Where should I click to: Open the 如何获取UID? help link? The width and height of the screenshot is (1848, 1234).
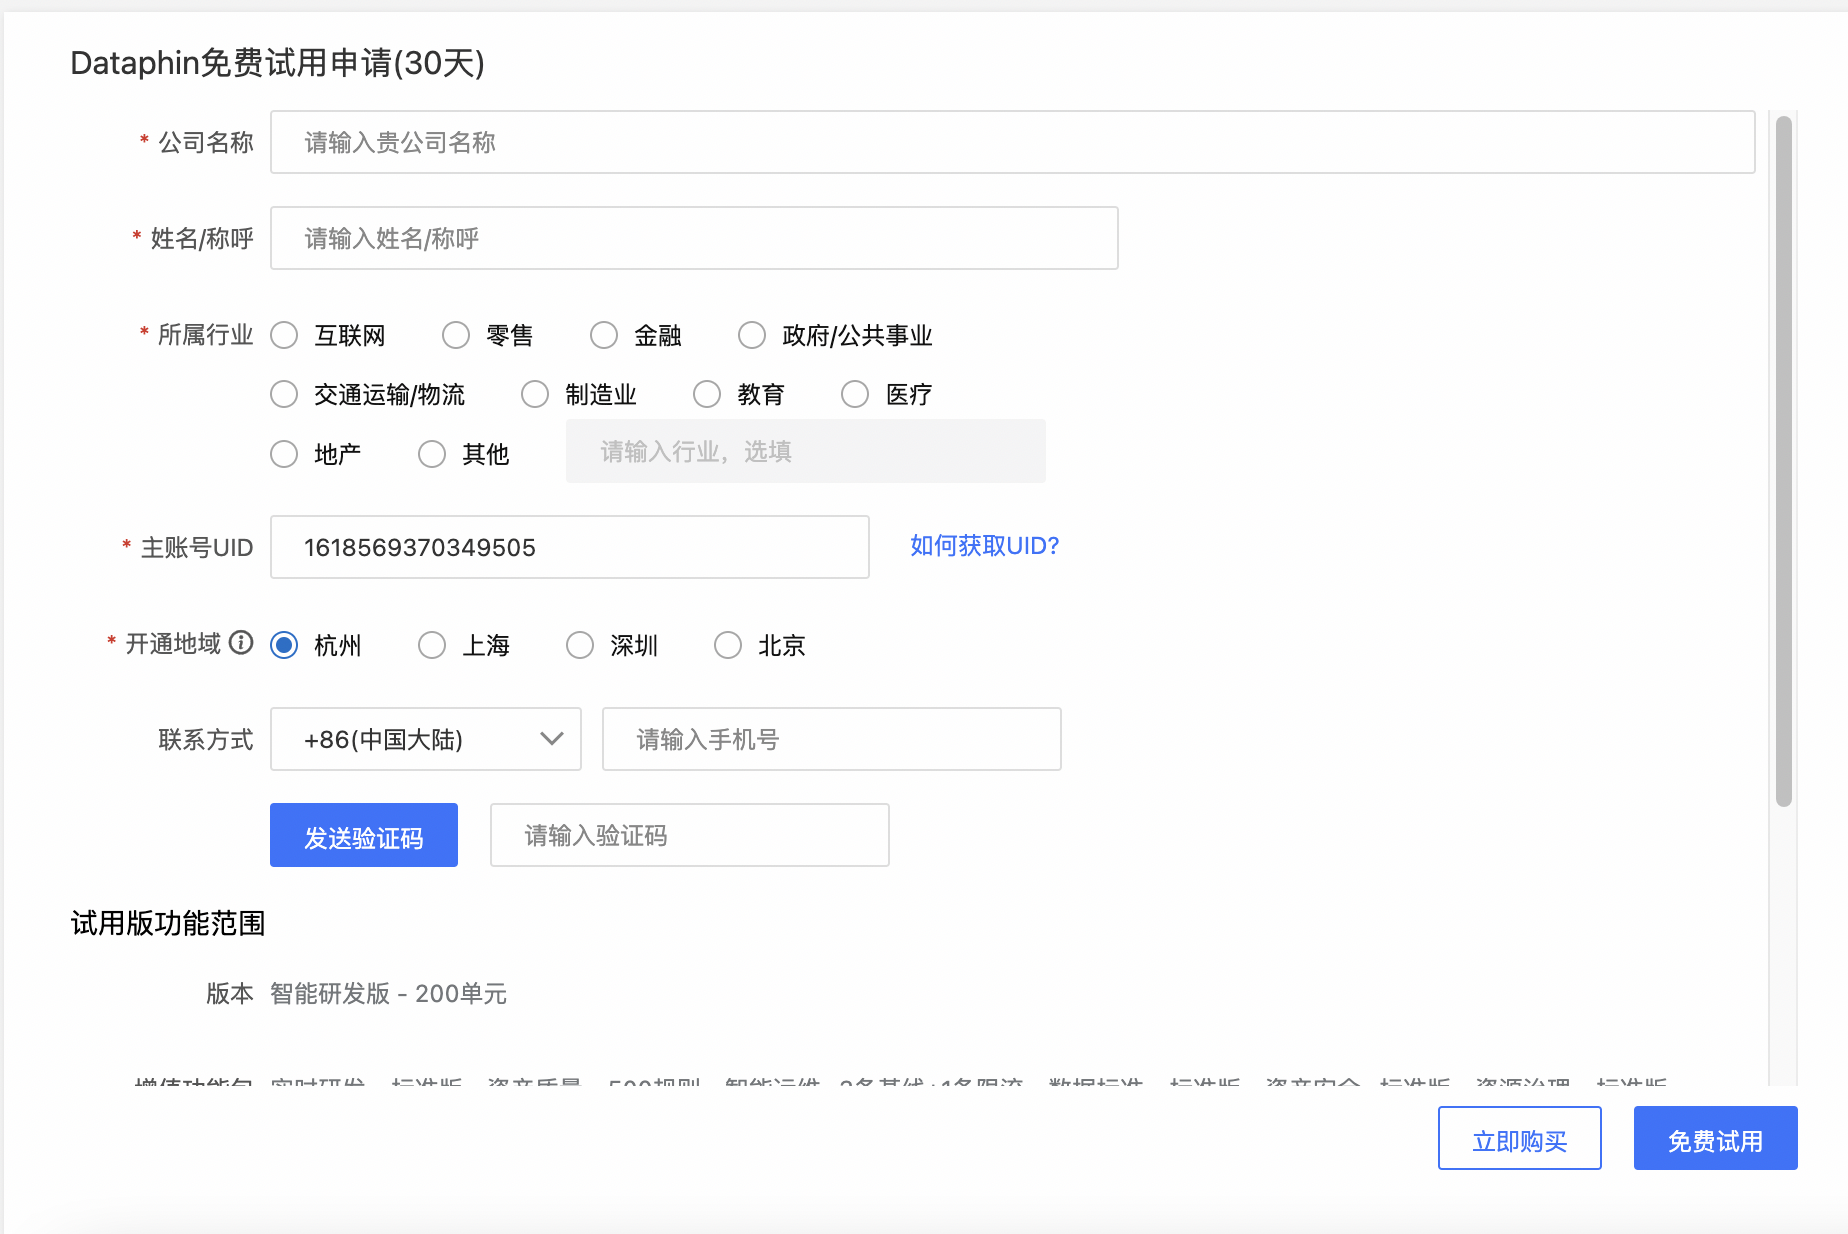(x=983, y=546)
